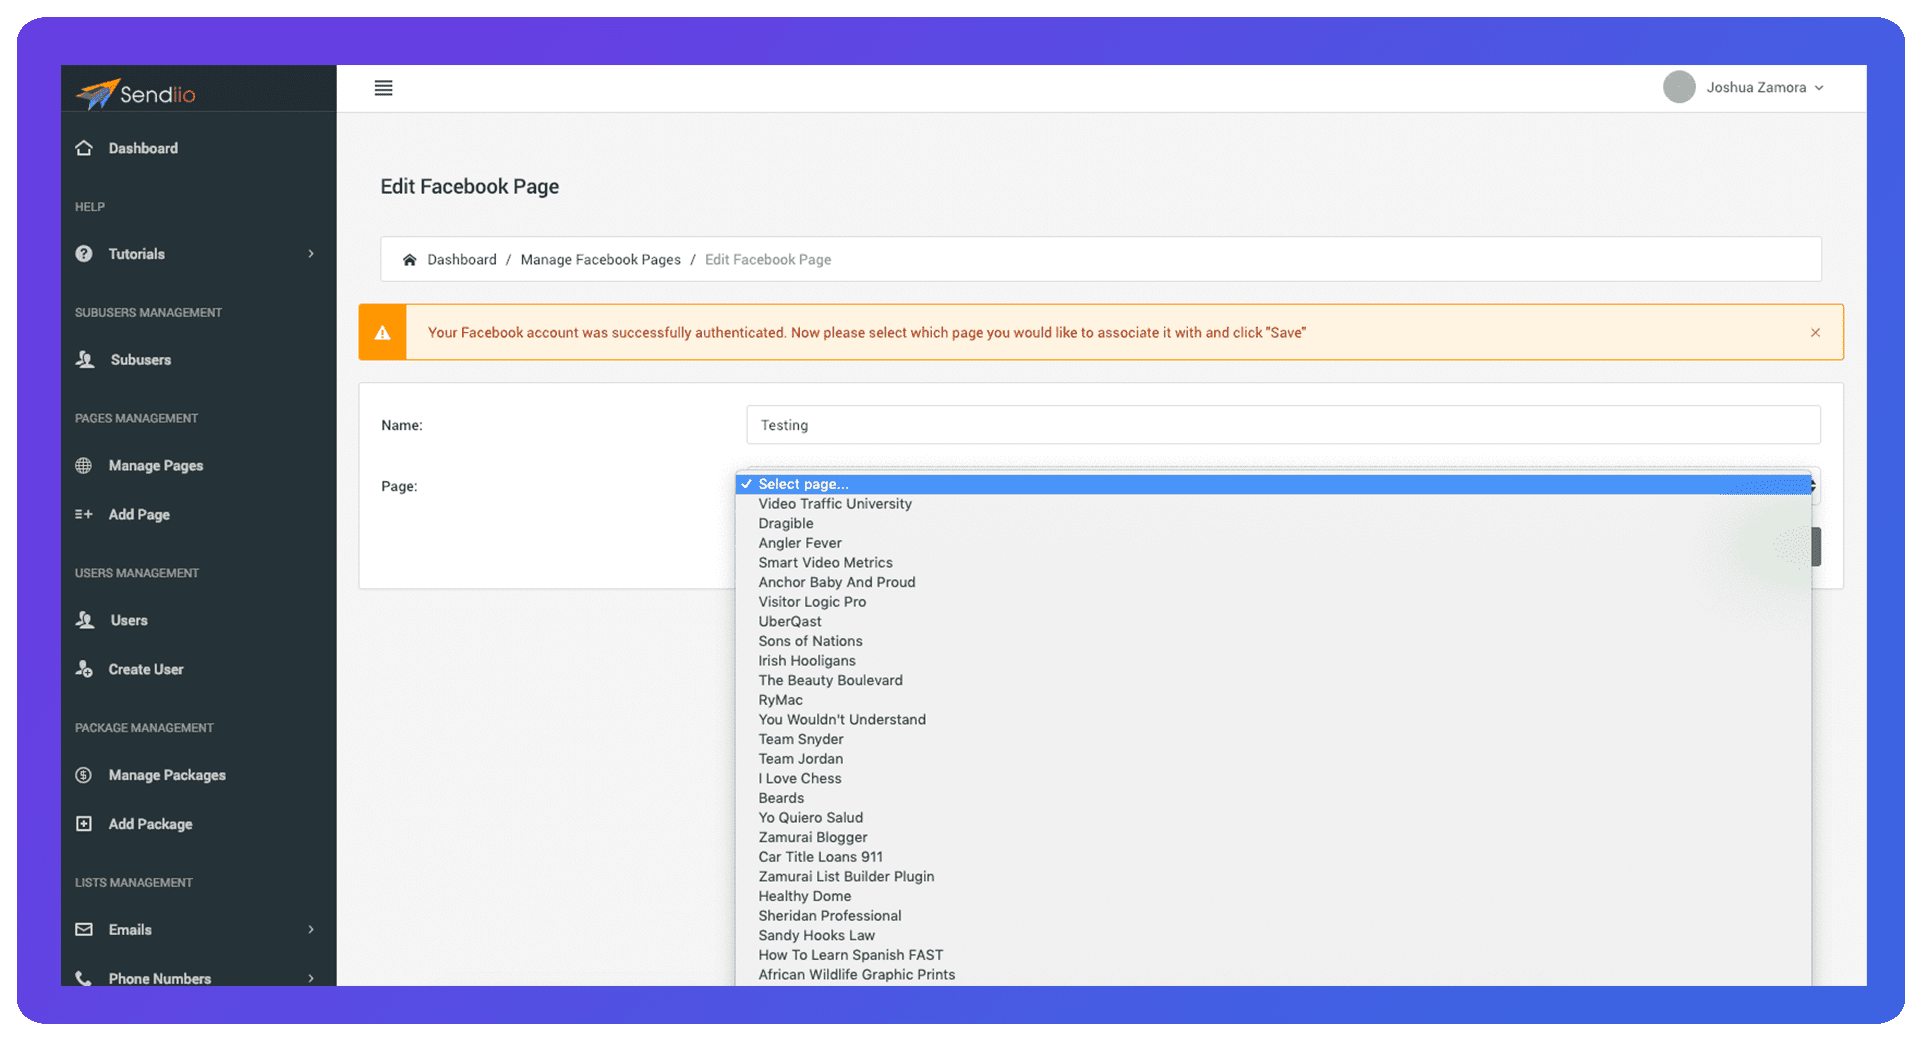
Task: Dismiss the Facebook authentication alert
Action: [x=1815, y=333]
